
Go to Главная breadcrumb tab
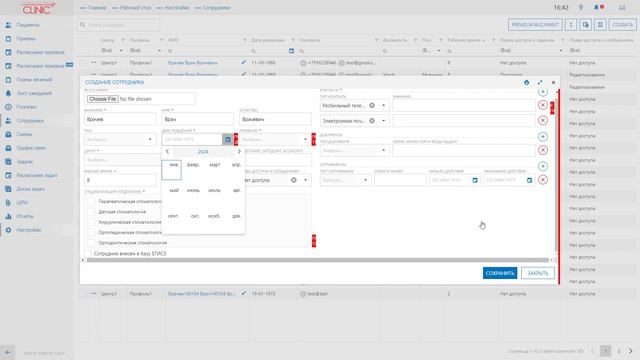click(x=97, y=8)
